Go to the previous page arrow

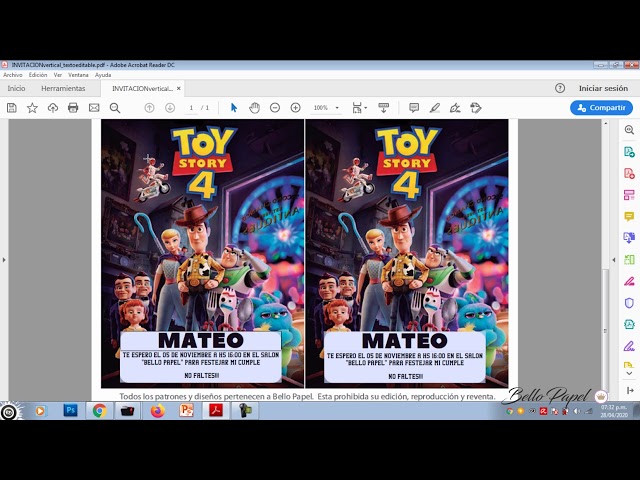point(149,108)
